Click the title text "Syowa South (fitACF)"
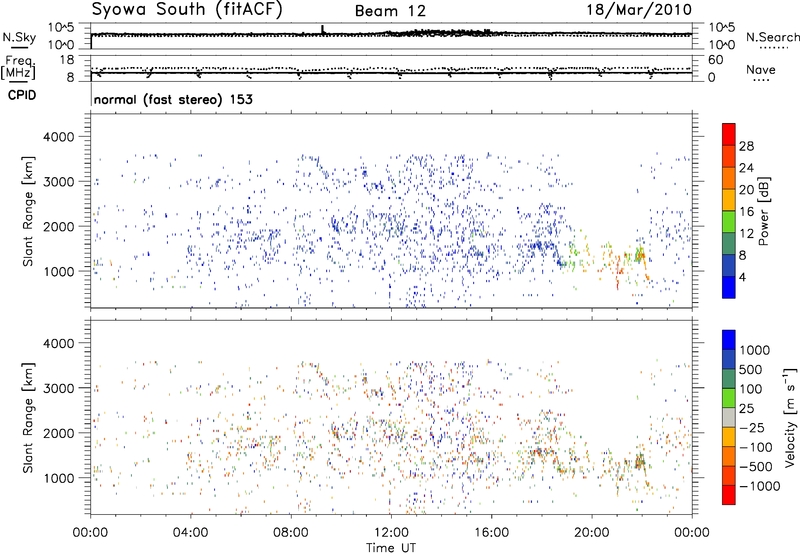Screen dimensions: 800x554 186,9
